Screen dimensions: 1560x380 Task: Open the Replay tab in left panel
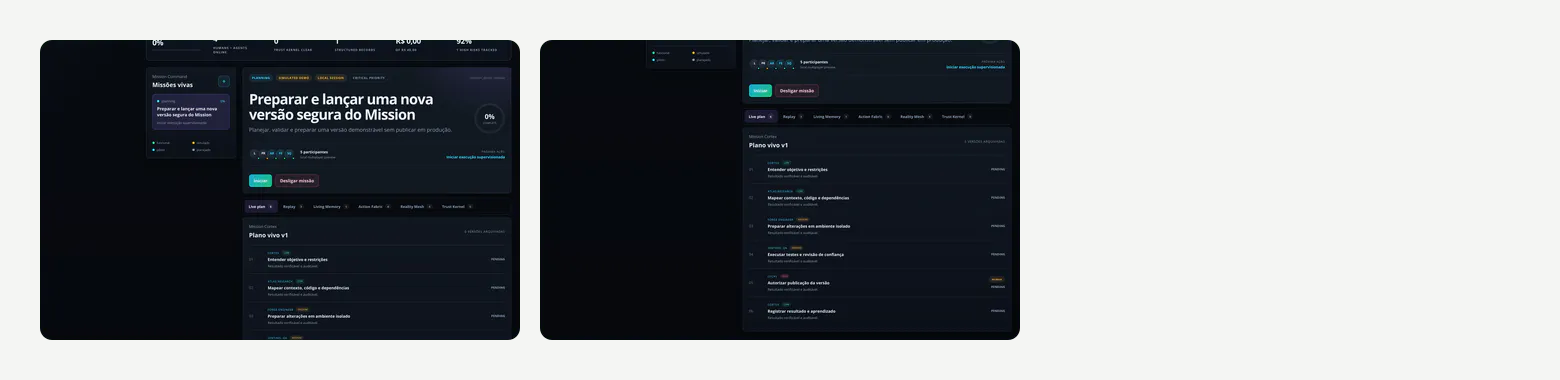(x=293, y=206)
